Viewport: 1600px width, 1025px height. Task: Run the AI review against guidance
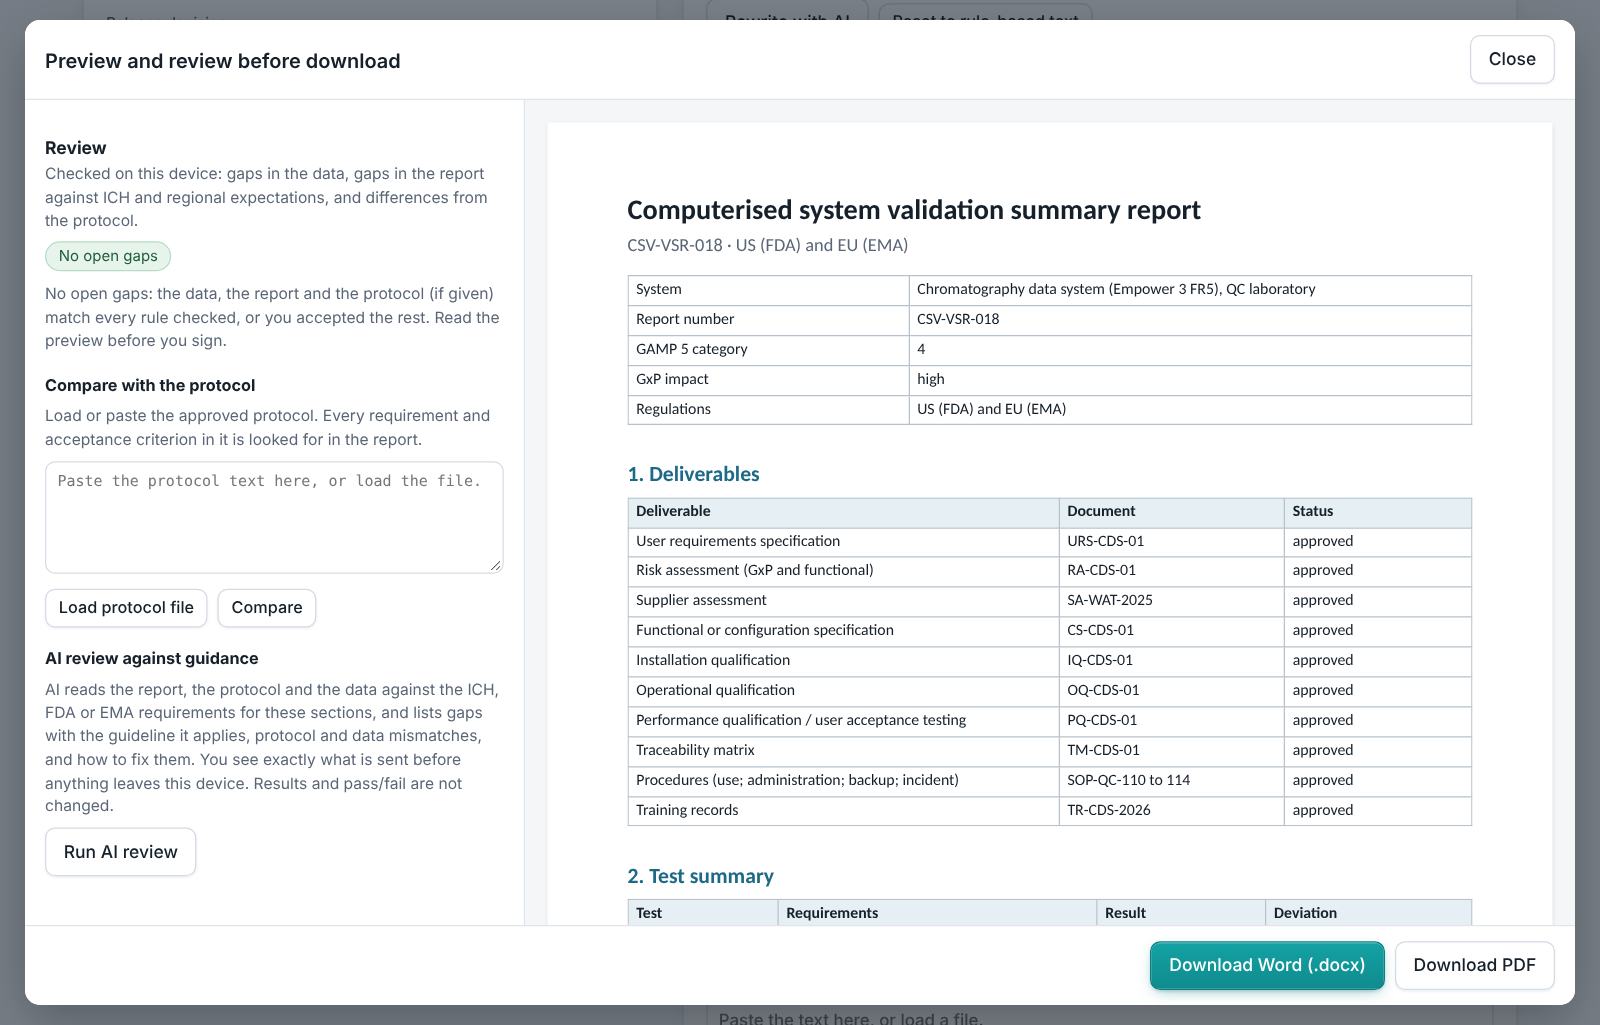120,852
